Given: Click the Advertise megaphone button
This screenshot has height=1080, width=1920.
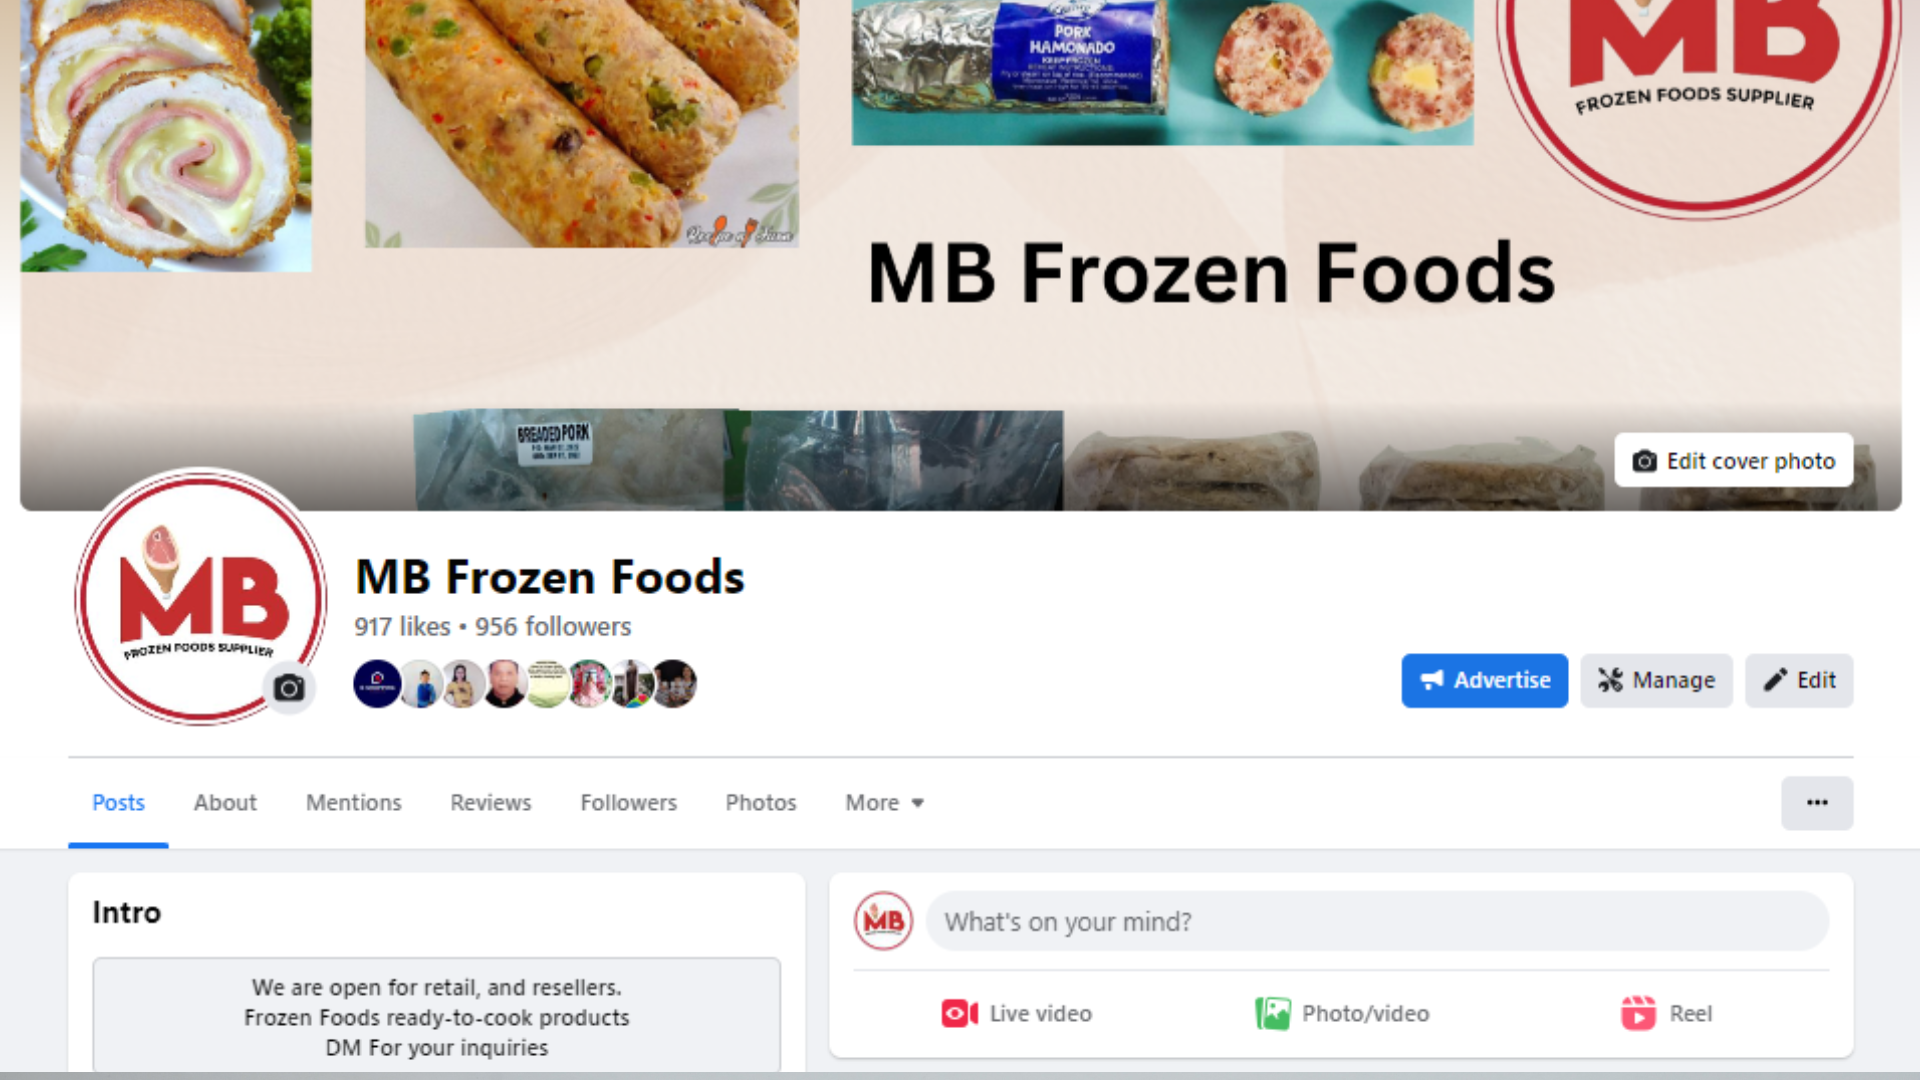Looking at the screenshot, I should (x=1484, y=681).
